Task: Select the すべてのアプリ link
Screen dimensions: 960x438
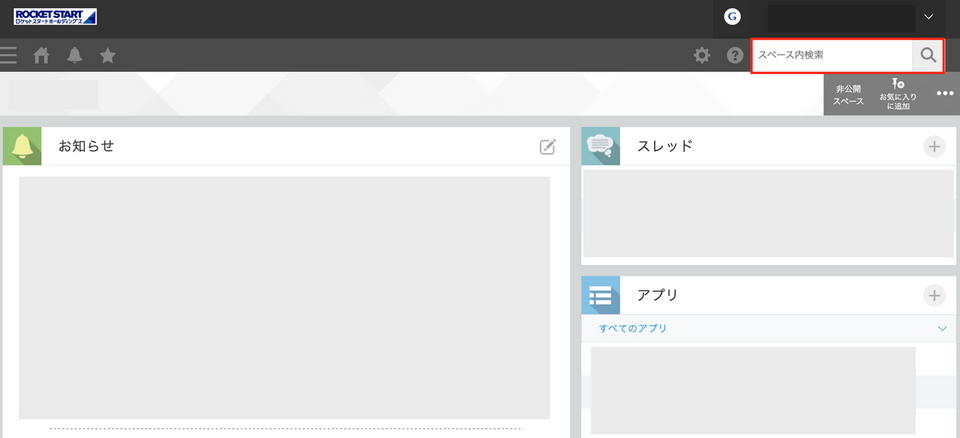Action: click(633, 328)
